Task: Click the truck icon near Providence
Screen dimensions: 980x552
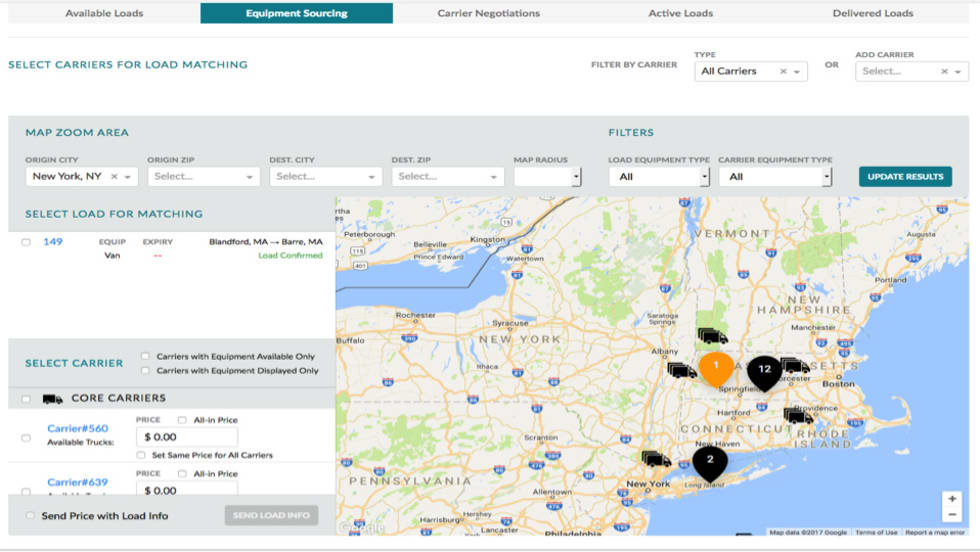Action: pos(798,415)
